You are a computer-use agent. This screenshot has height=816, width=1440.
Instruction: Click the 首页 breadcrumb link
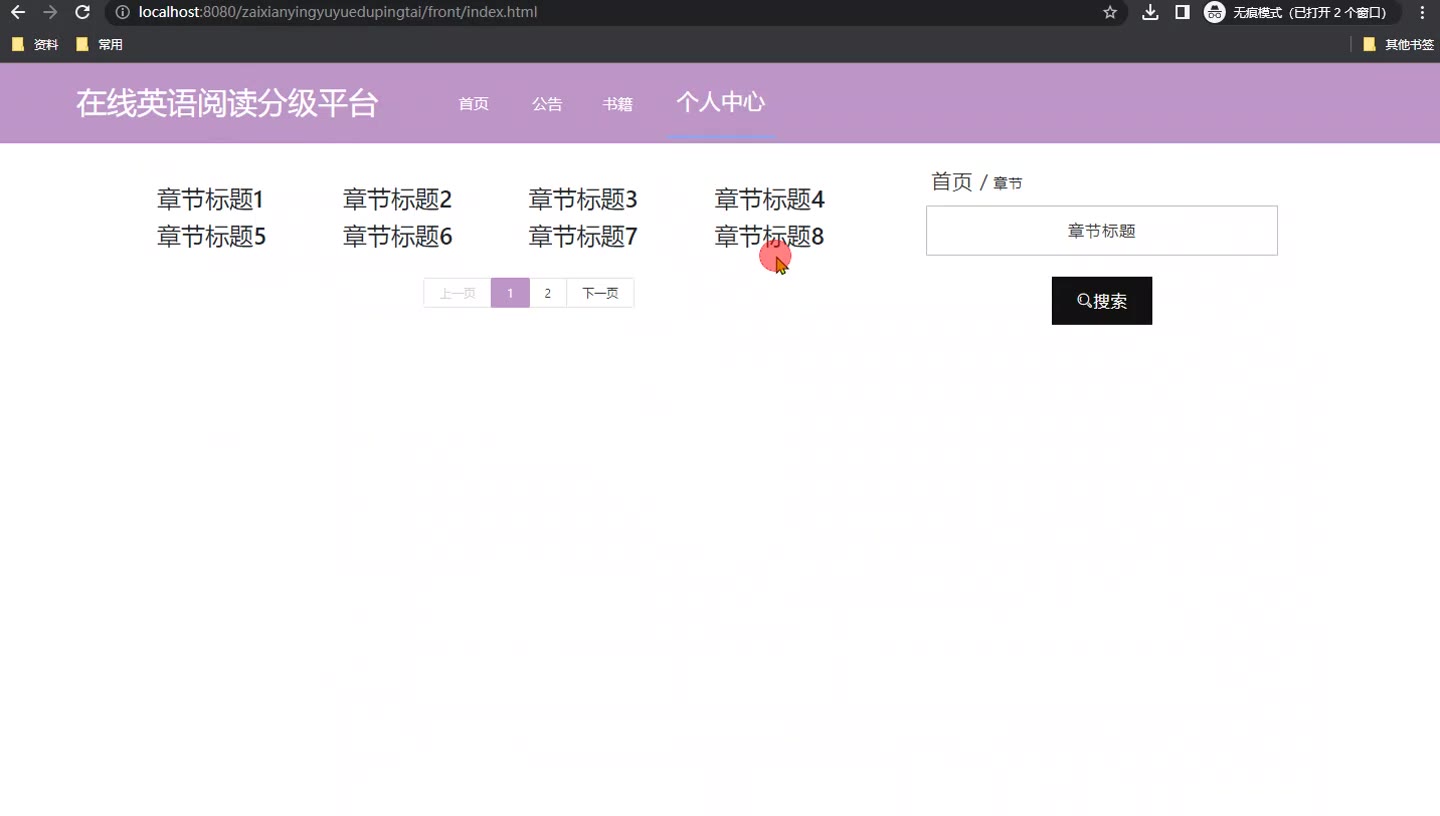tap(951, 182)
